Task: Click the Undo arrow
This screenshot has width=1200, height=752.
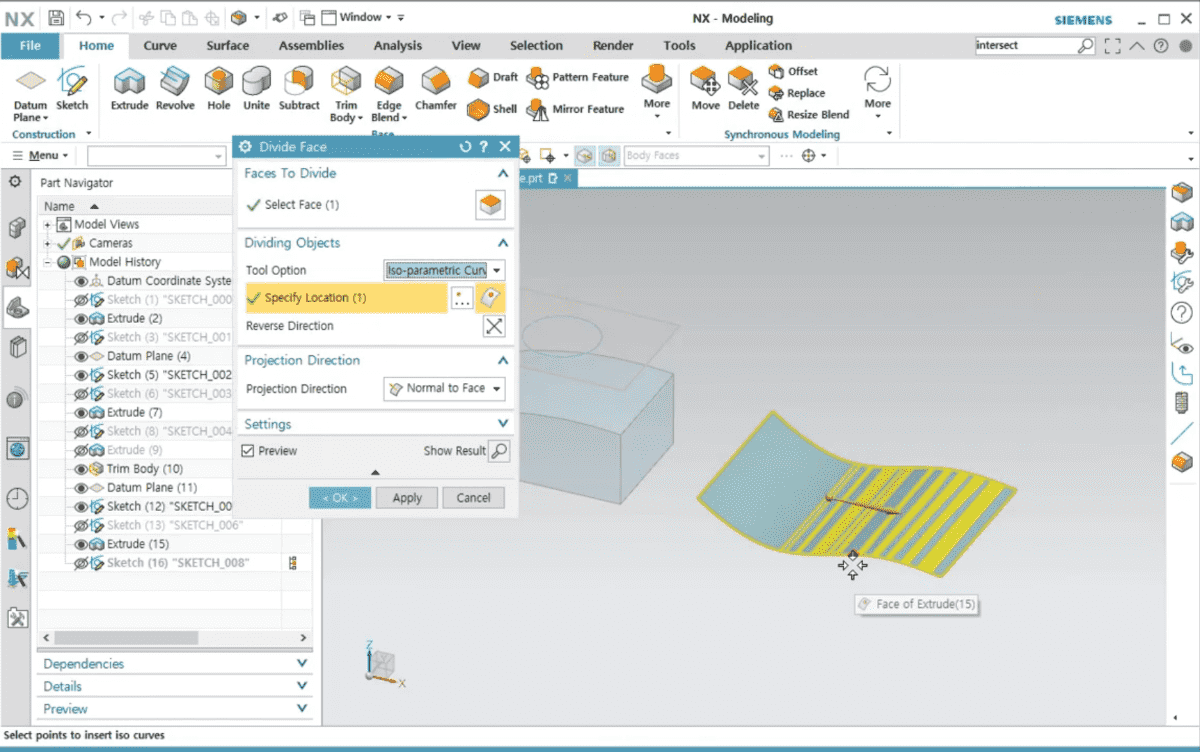Action: 84,17
